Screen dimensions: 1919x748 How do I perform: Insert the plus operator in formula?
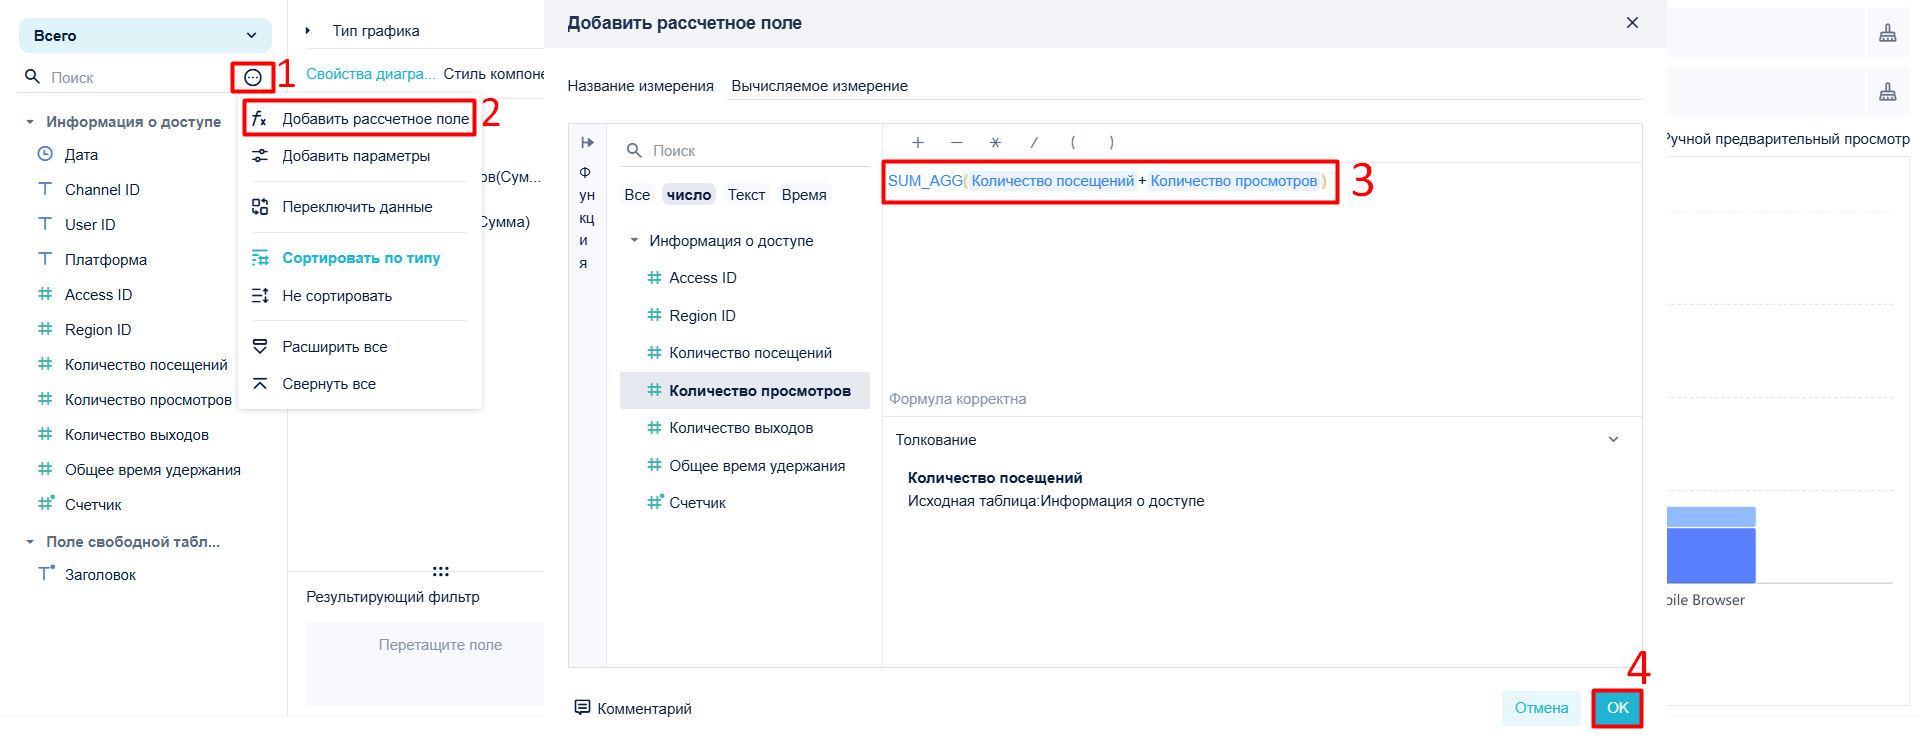[x=918, y=143]
